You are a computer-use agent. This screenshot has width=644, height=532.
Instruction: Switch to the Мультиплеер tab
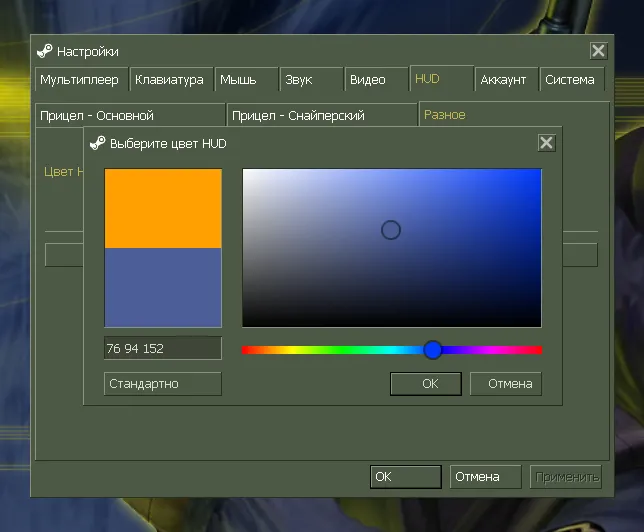(81, 79)
